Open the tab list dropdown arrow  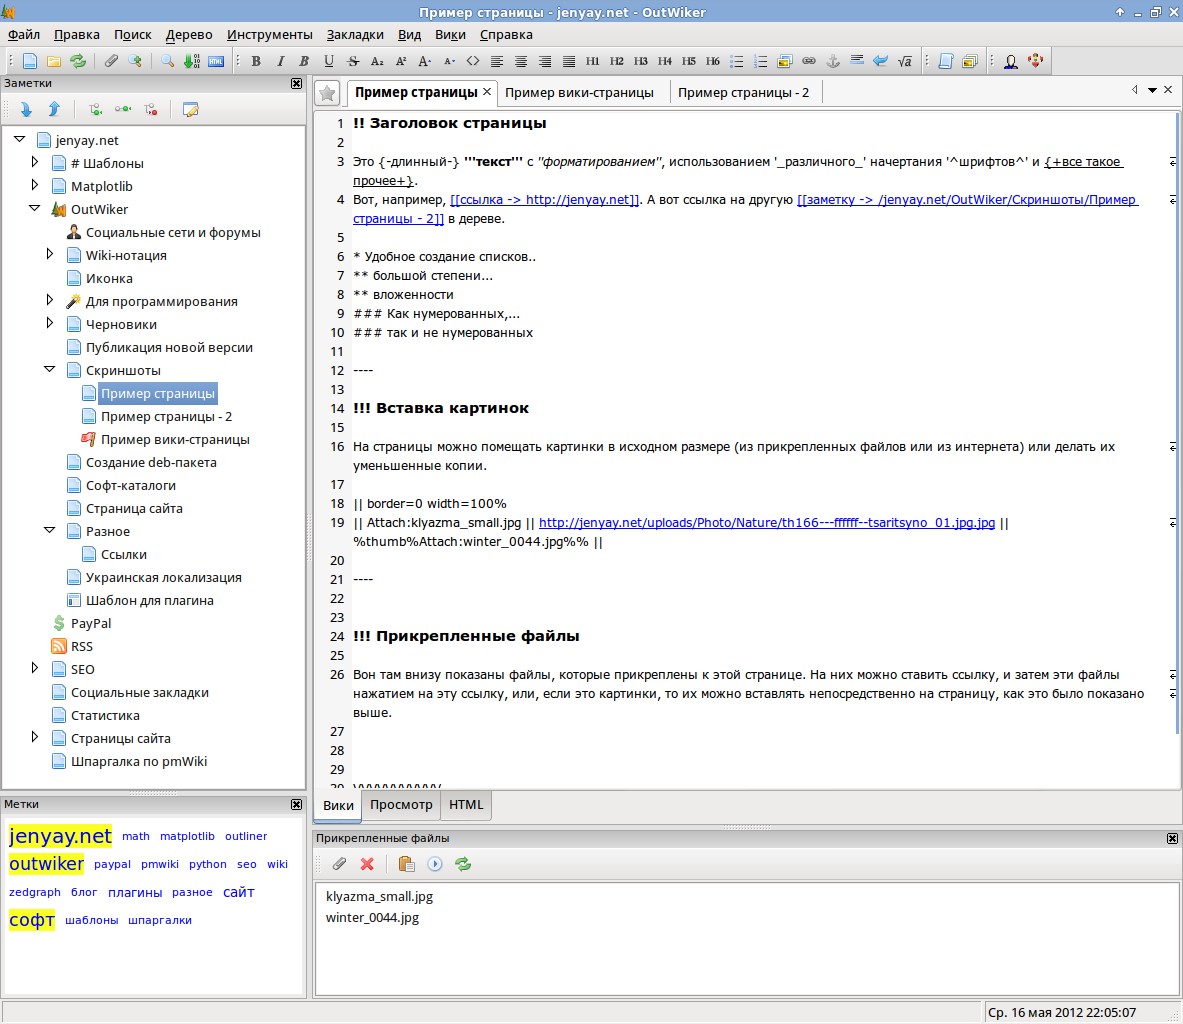pyautogui.click(x=1152, y=91)
